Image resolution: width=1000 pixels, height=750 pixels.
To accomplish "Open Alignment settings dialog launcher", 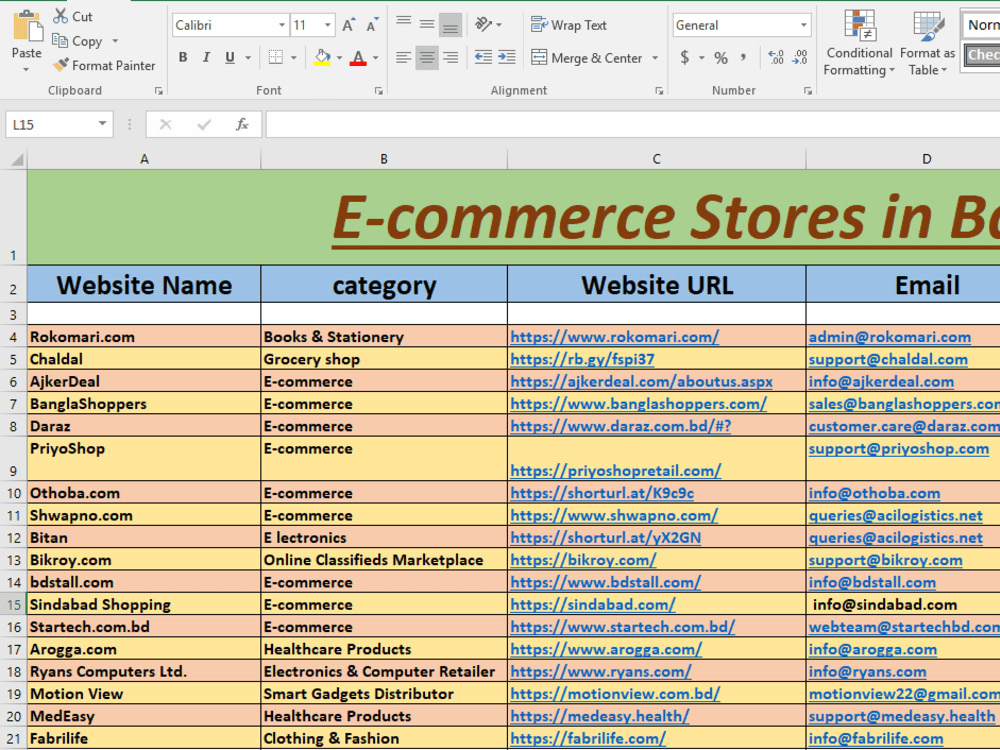I will click(659, 91).
